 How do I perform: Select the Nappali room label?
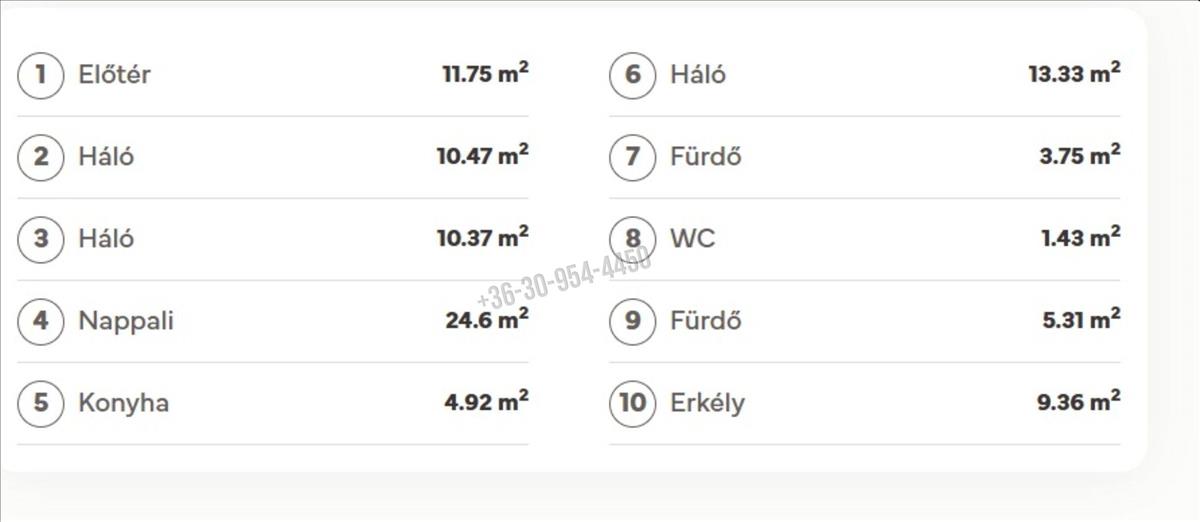tap(126, 321)
